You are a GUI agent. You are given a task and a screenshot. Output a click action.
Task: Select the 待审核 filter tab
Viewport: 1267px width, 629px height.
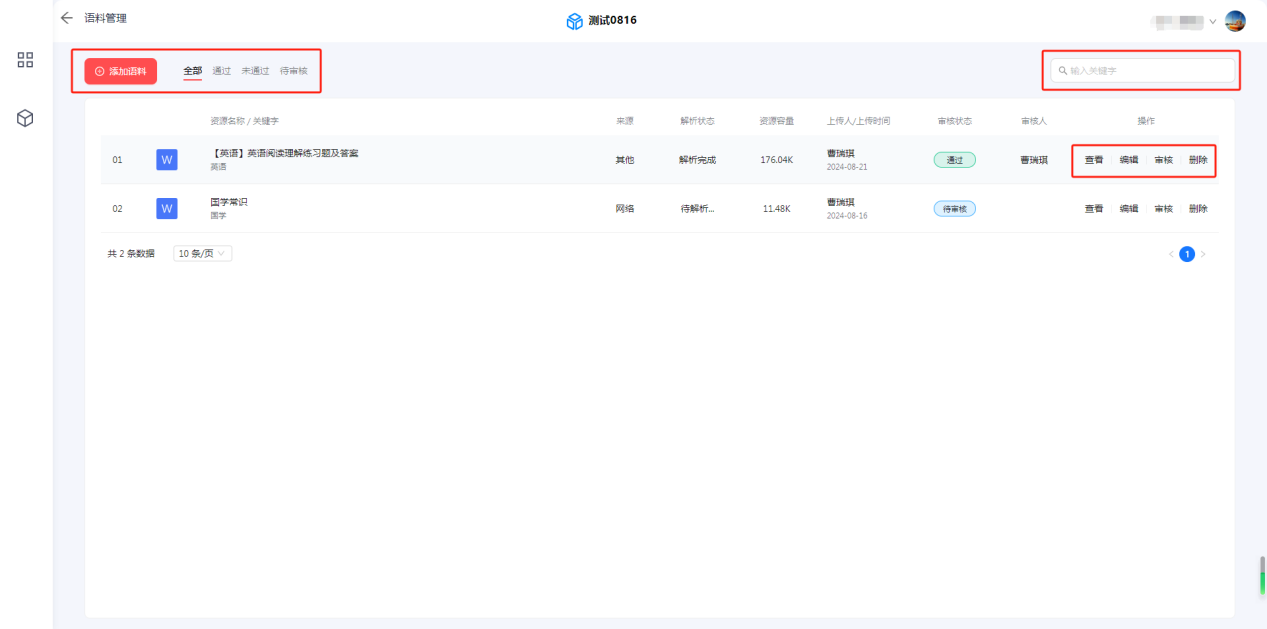294,71
